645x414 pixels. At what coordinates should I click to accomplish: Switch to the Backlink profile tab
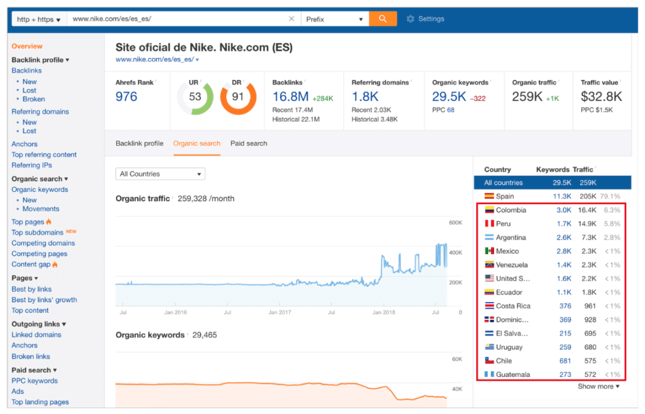point(139,144)
